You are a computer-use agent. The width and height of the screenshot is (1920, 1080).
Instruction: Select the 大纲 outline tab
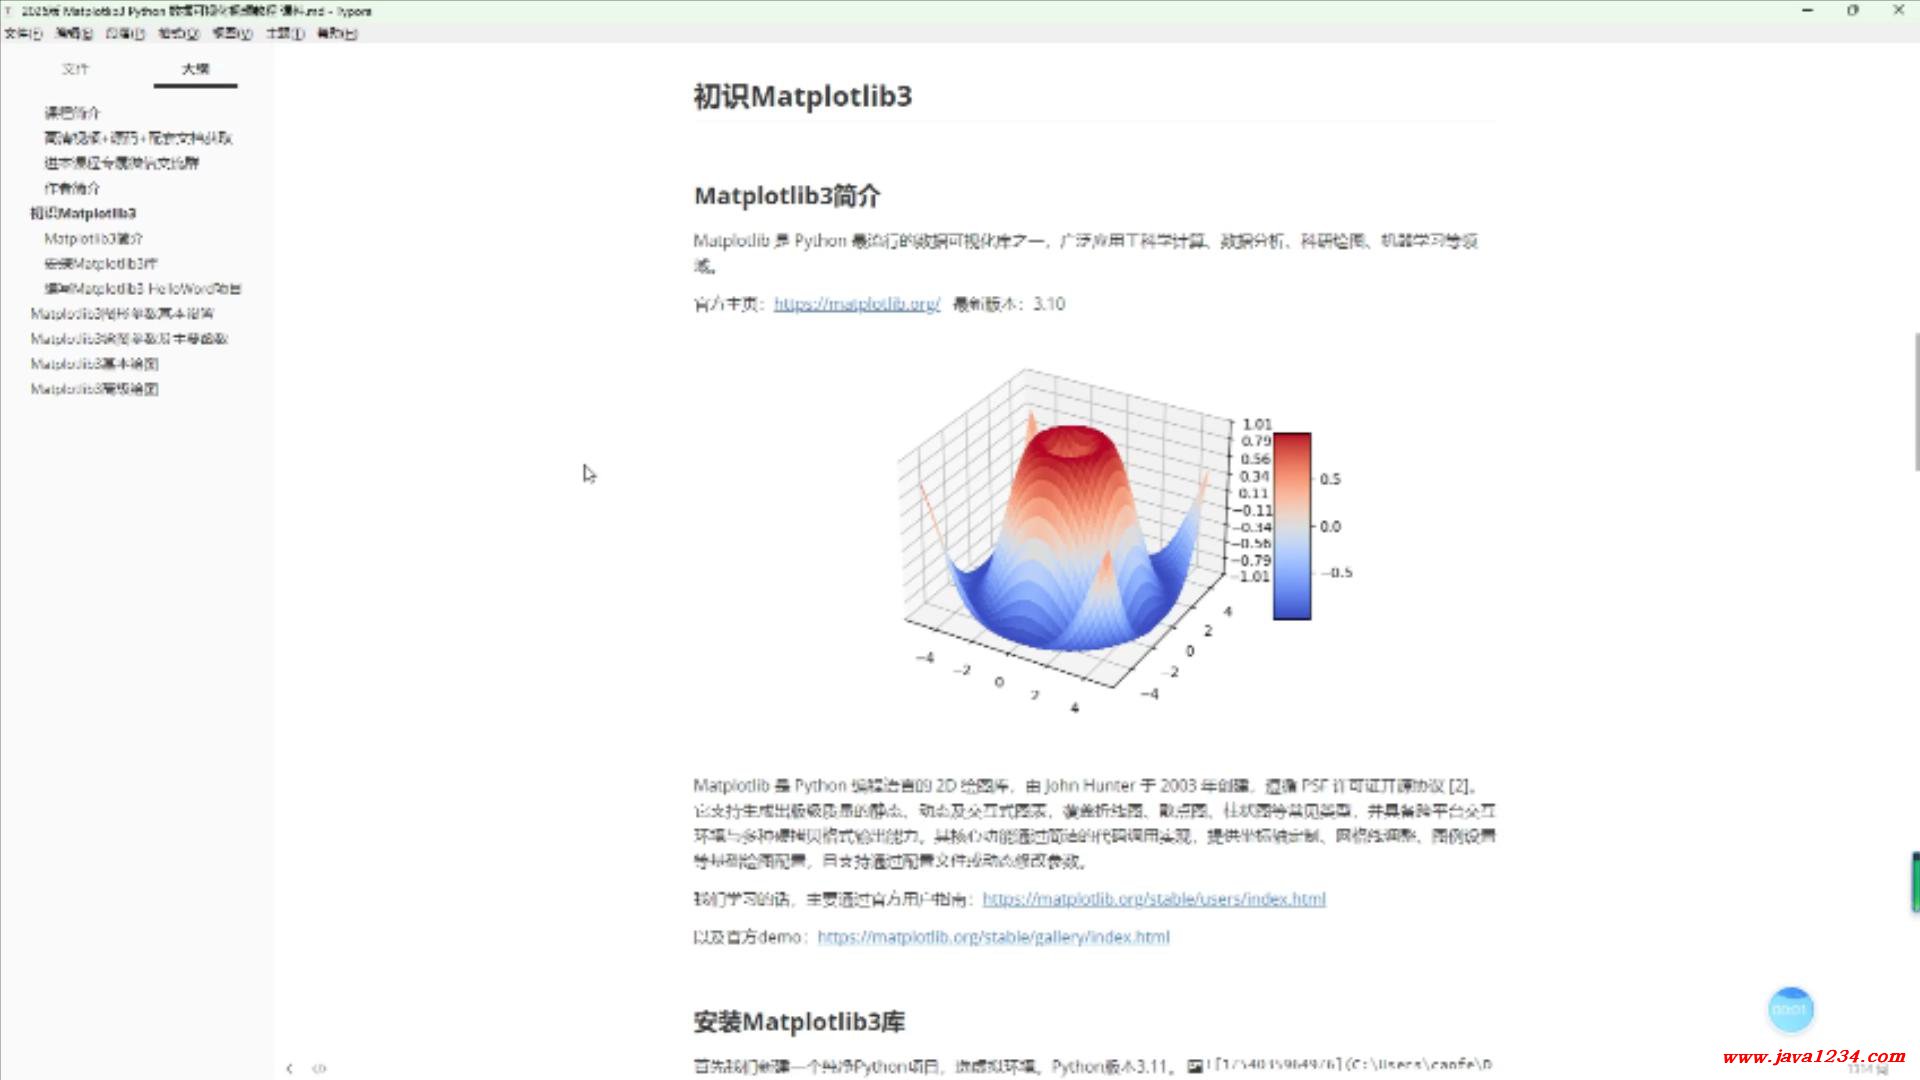click(195, 69)
